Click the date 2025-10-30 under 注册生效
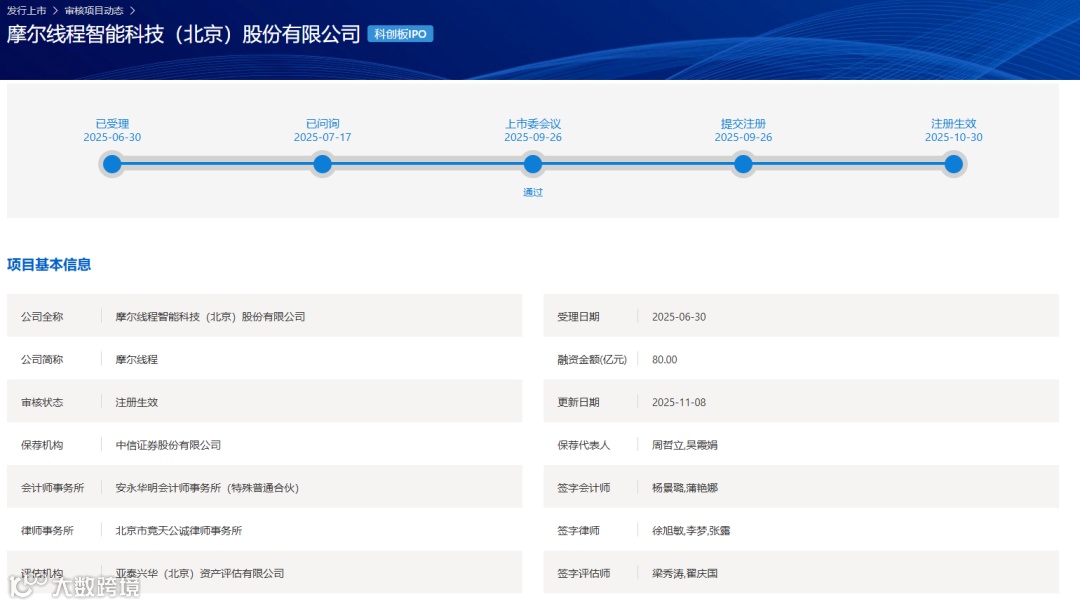1080x606 pixels. [953, 137]
